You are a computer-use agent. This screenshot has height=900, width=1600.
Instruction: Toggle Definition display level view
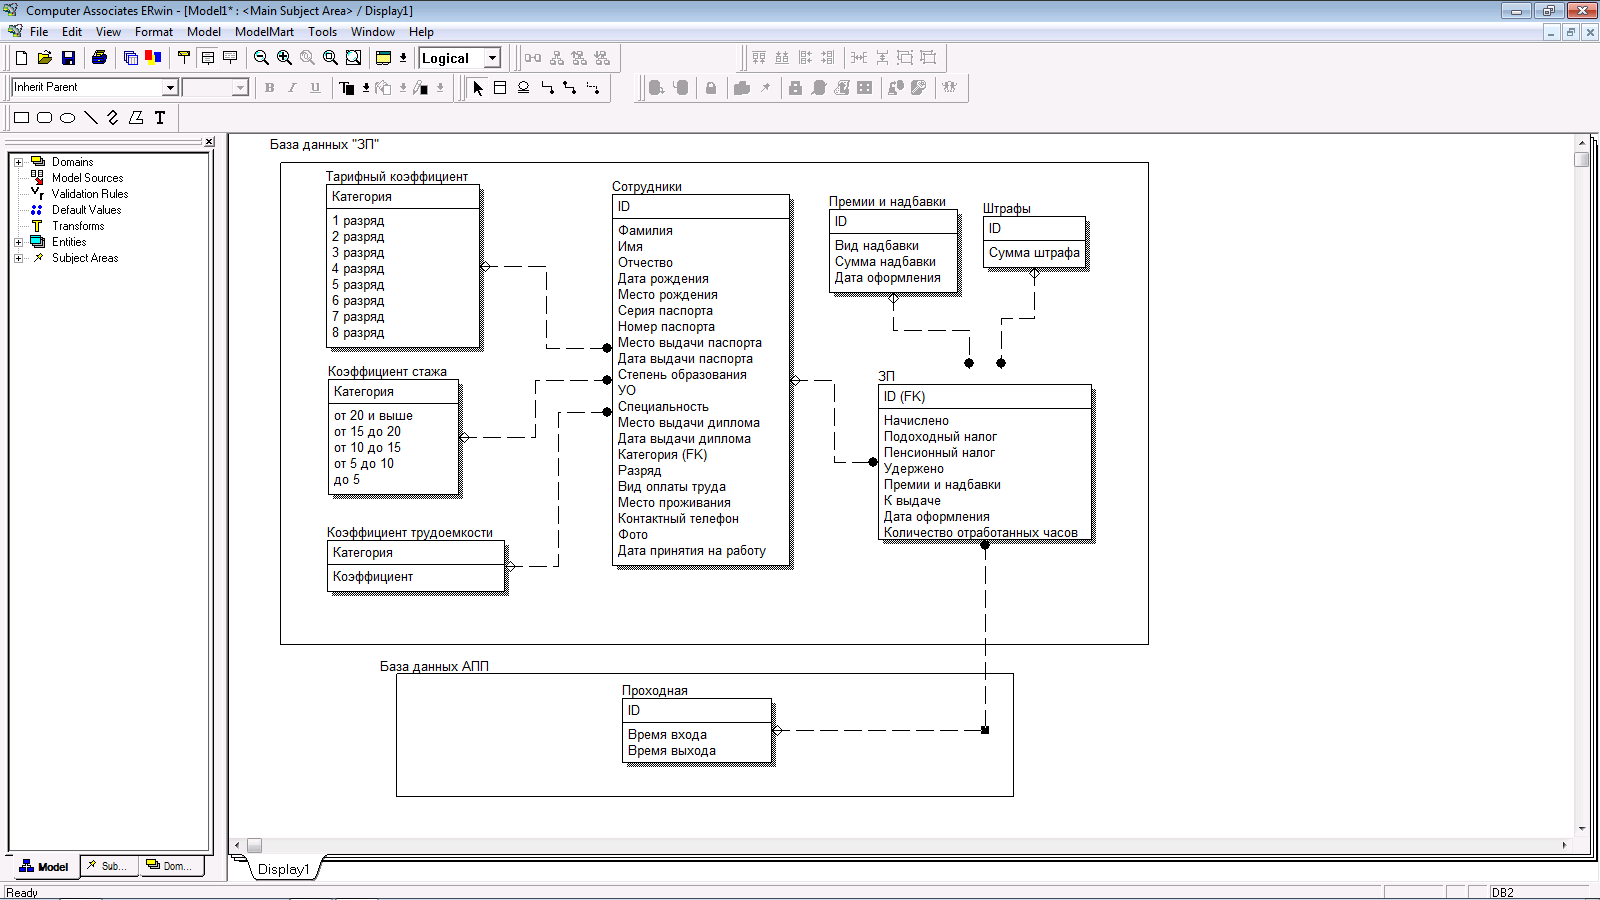click(230, 58)
